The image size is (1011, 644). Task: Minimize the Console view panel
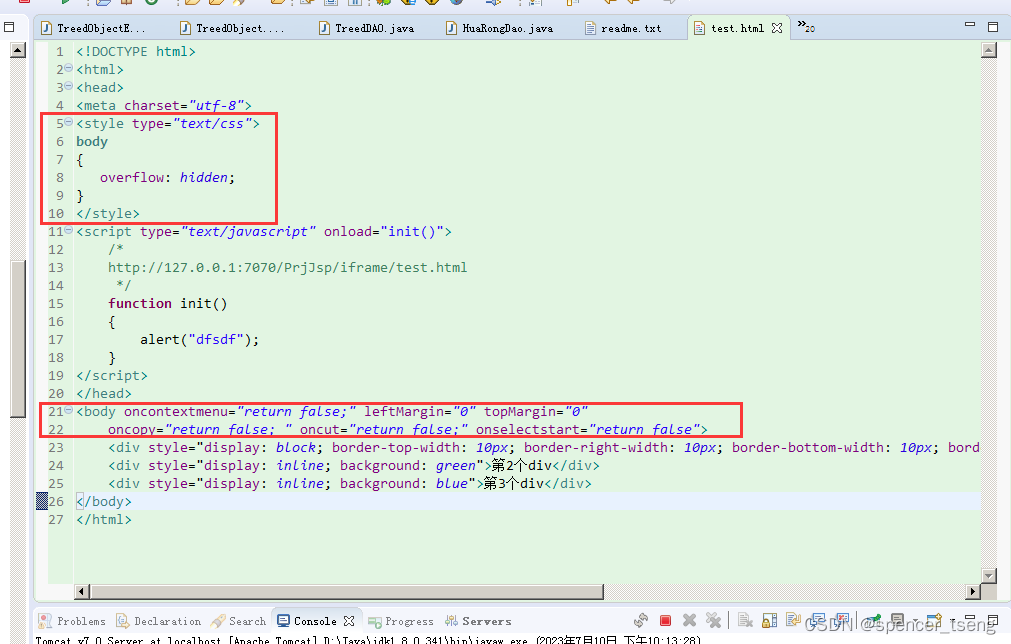coord(970,619)
